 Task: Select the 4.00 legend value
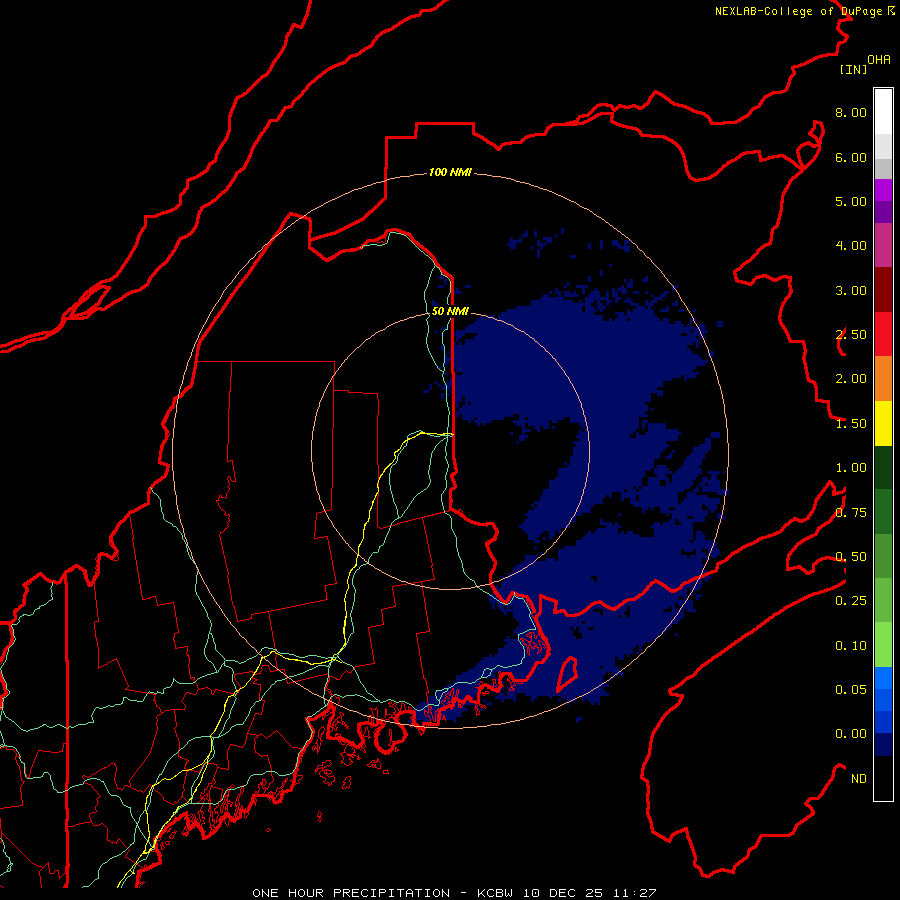[x=851, y=246]
